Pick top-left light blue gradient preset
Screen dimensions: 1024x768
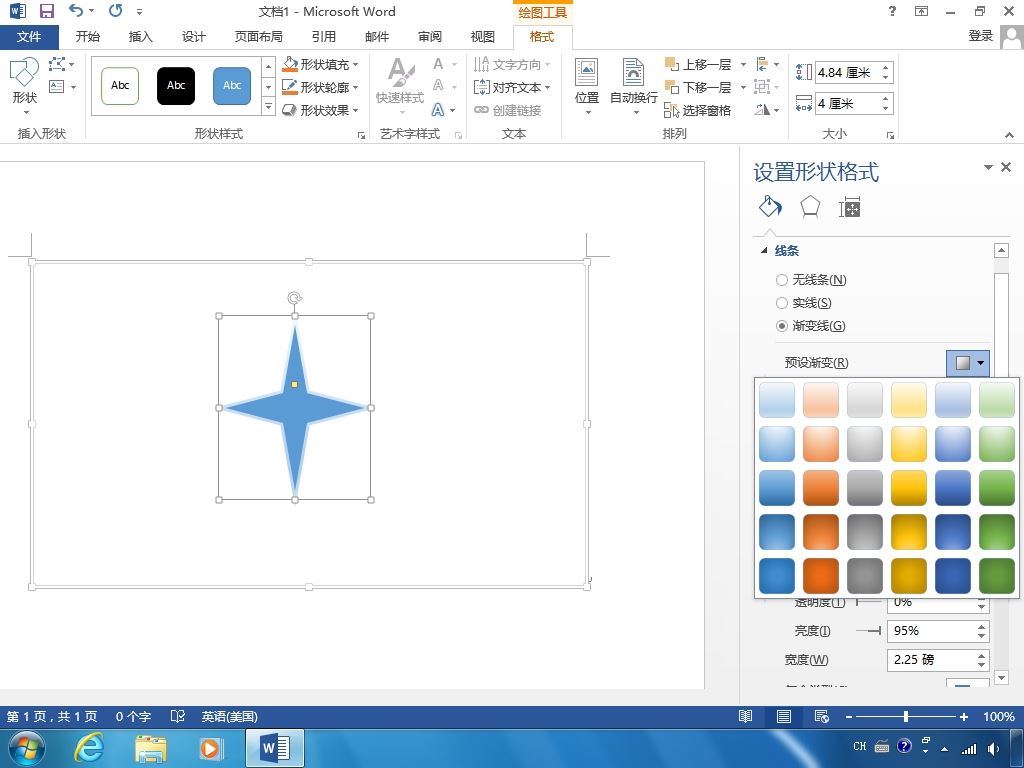tap(776, 400)
